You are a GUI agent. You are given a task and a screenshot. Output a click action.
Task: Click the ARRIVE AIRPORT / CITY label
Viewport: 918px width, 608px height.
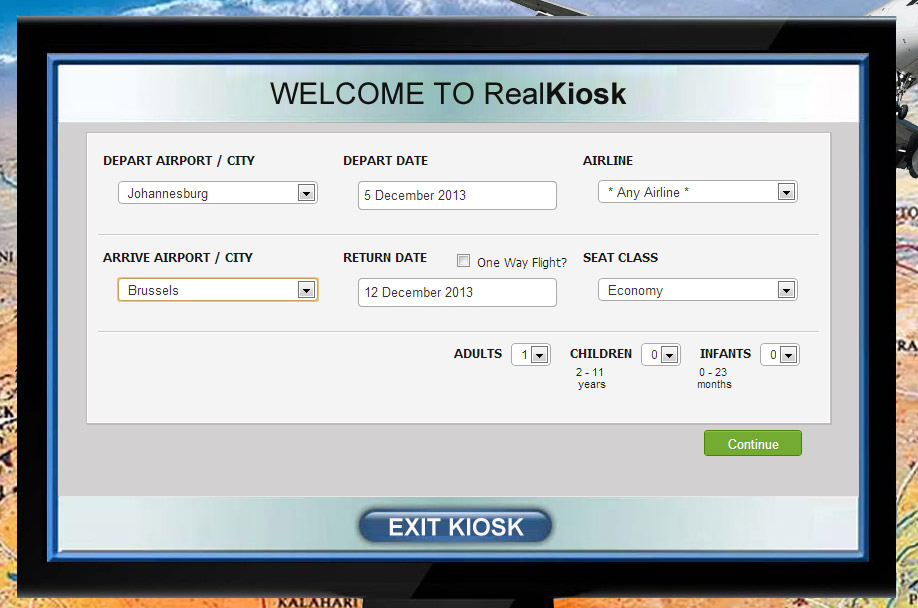pyautogui.click(x=178, y=258)
